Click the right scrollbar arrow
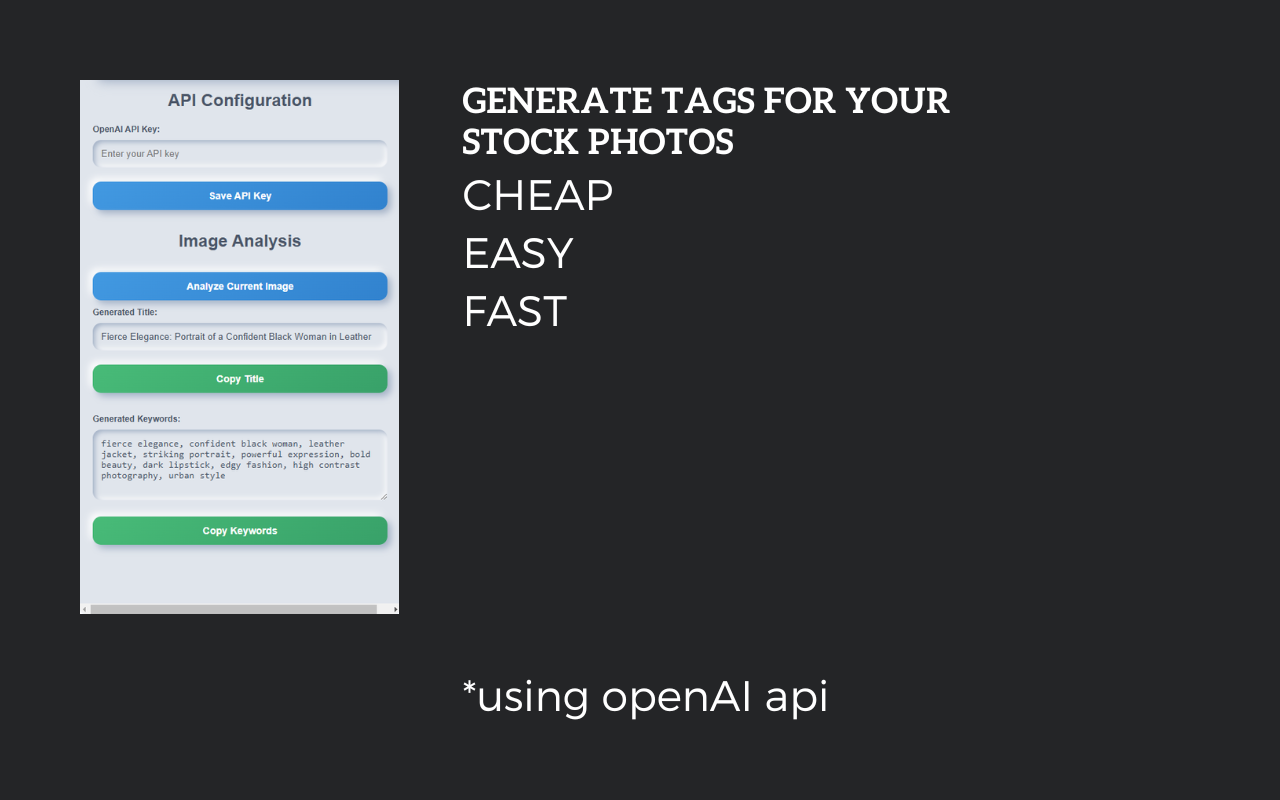 click(394, 607)
